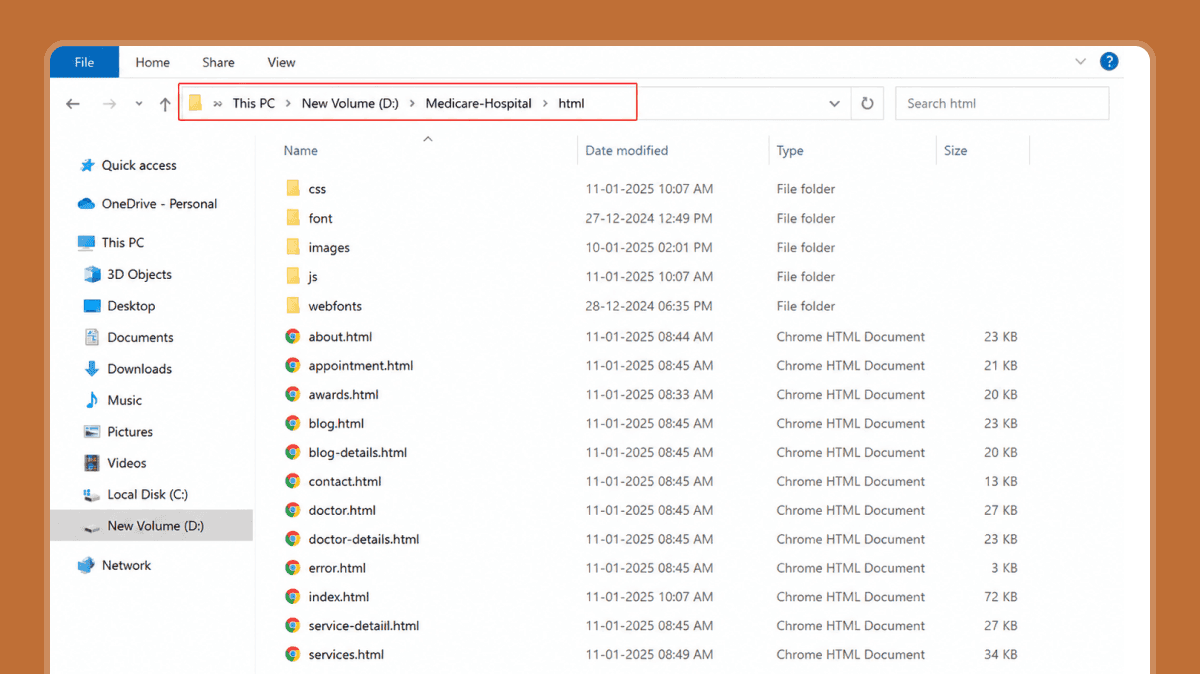
Task: Switch to the View ribbon tab
Action: pyautogui.click(x=281, y=62)
